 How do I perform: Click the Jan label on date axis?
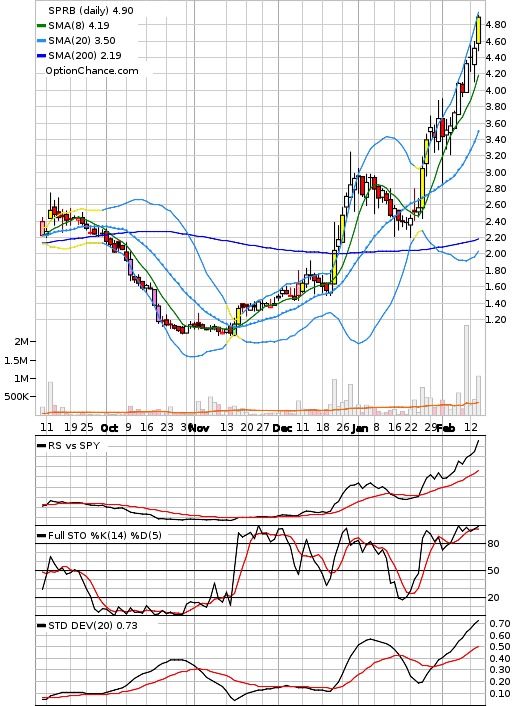pos(360,428)
